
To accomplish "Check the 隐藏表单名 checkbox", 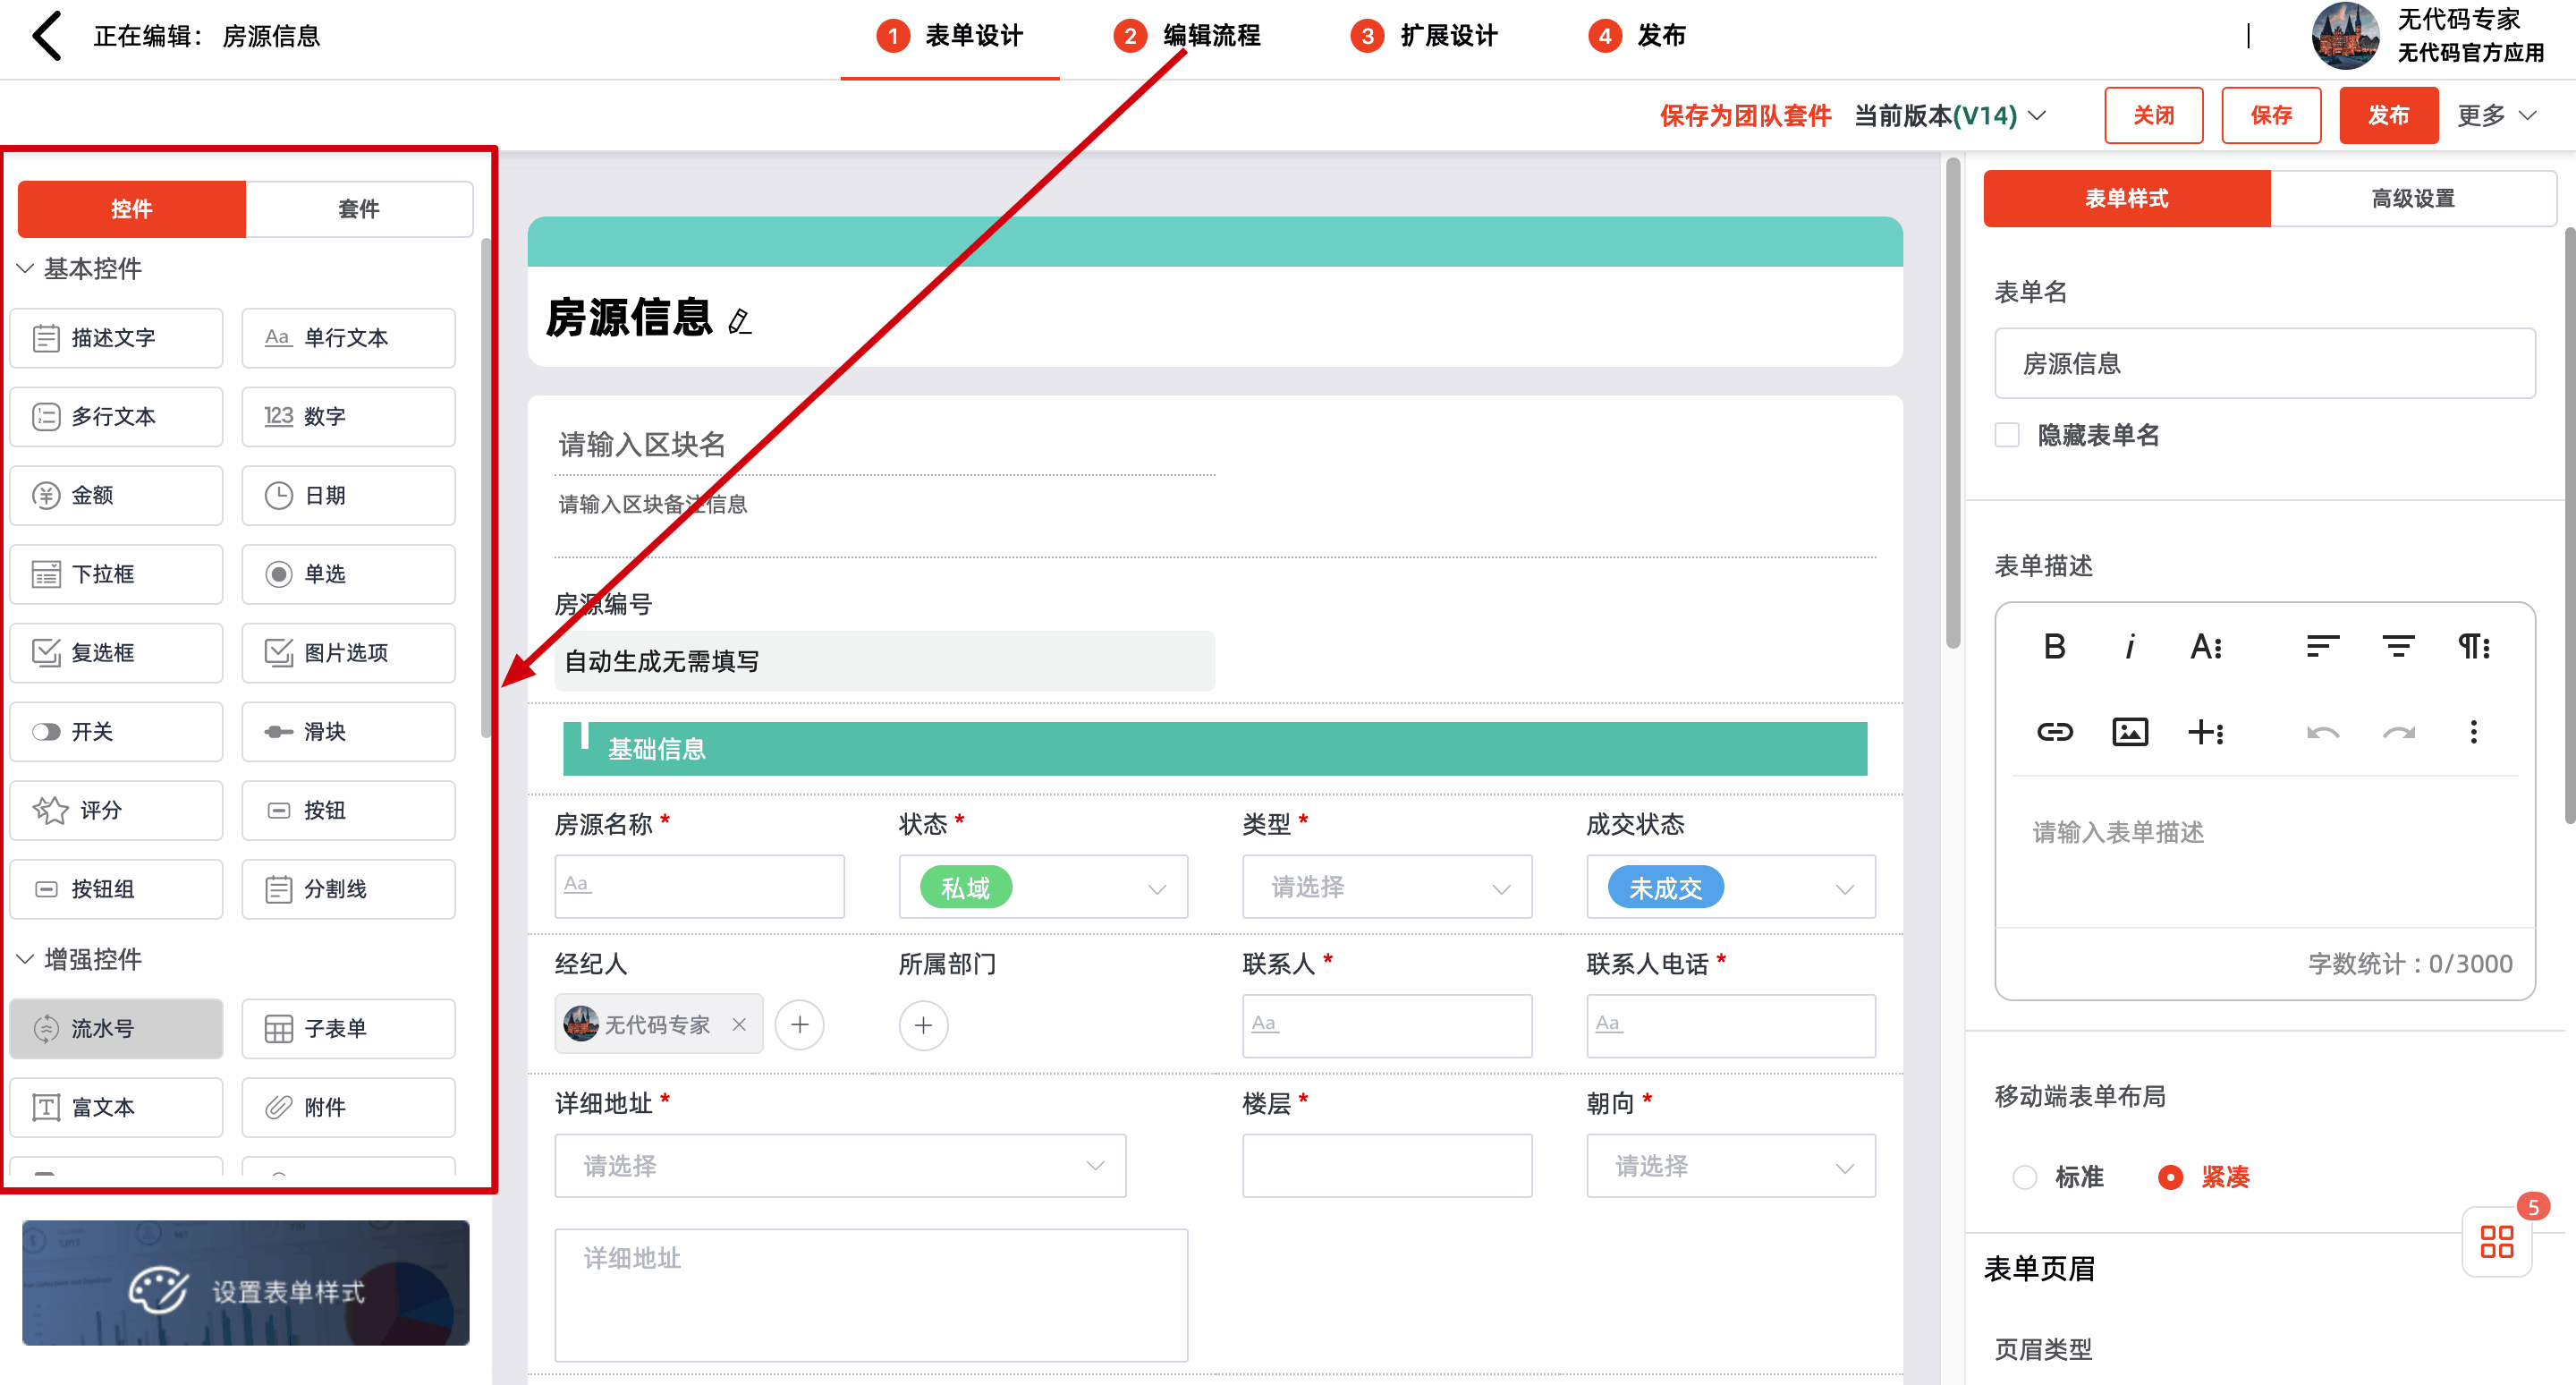I will click(x=2007, y=435).
